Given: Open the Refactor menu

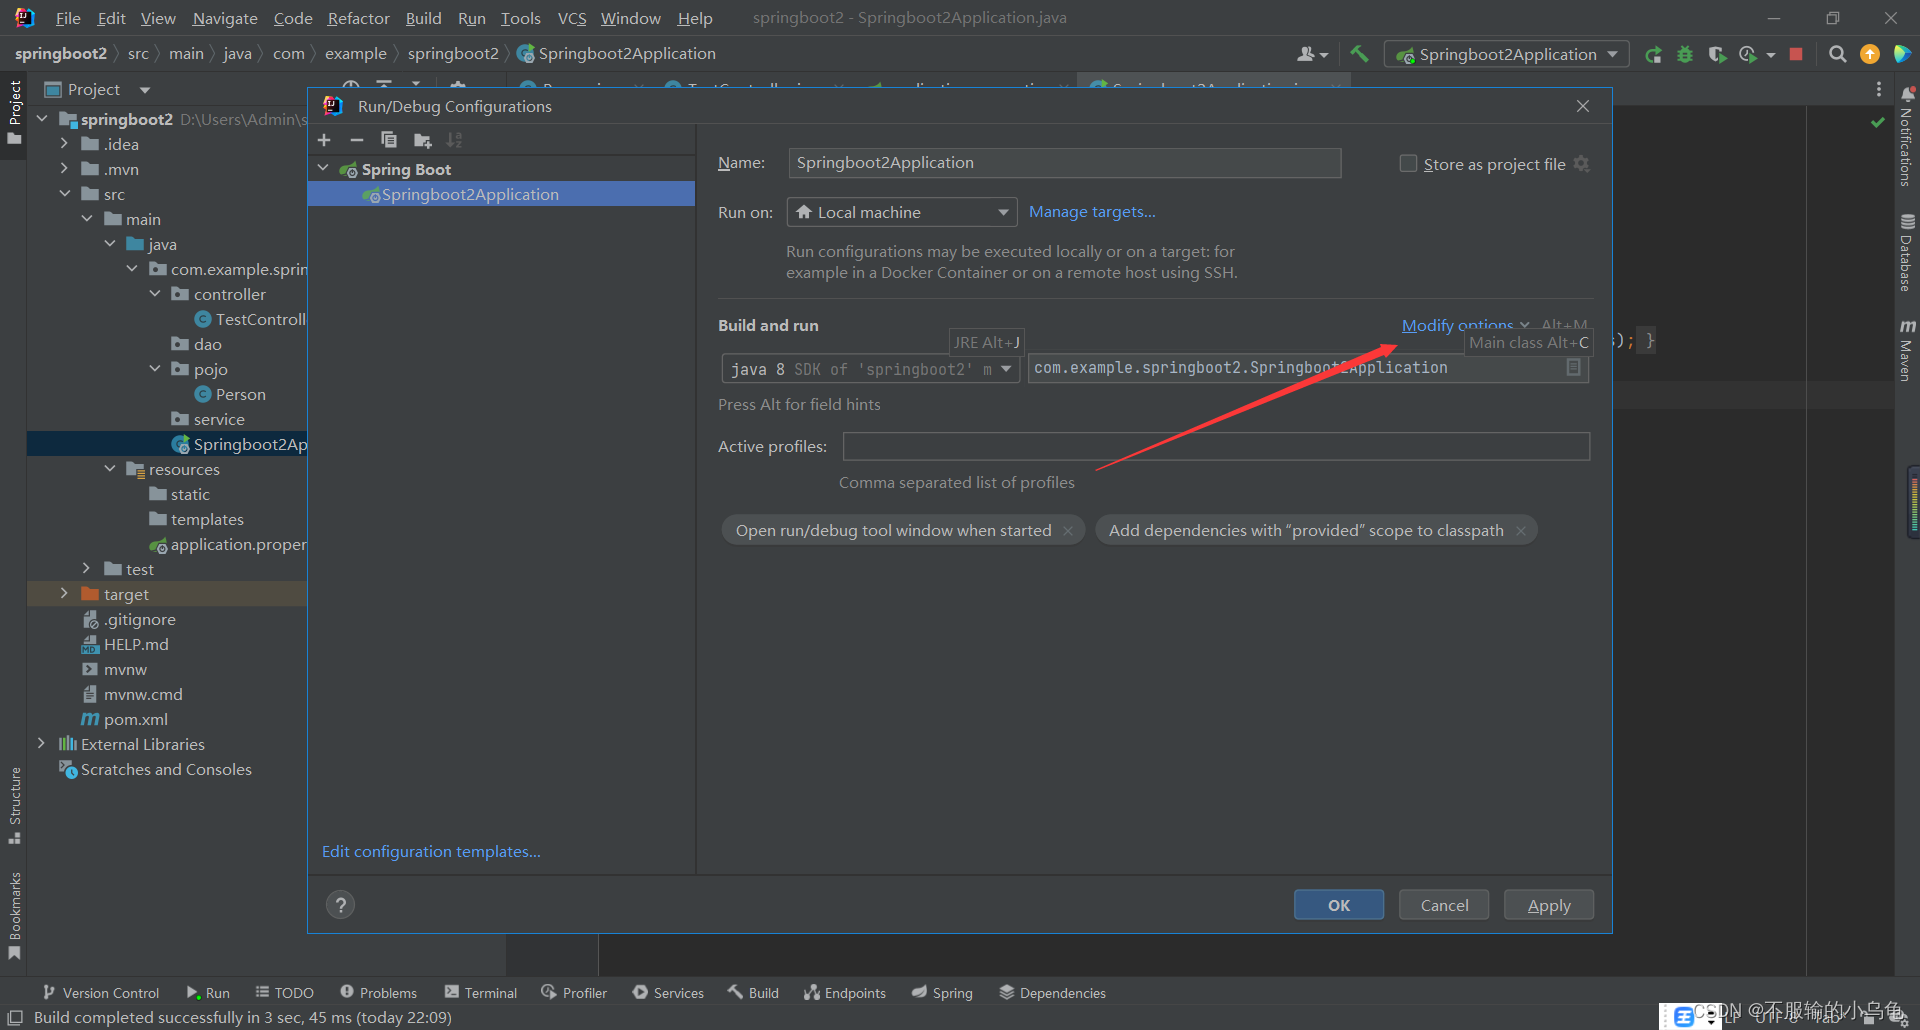Looking at the screenshot, I should pos(358,18).
